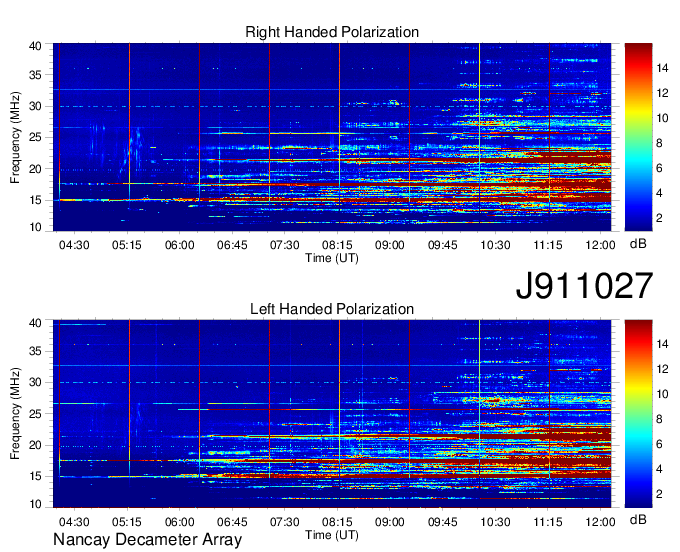Click the 6 dB tick on Left Handed colorbar

pos(659,444)
